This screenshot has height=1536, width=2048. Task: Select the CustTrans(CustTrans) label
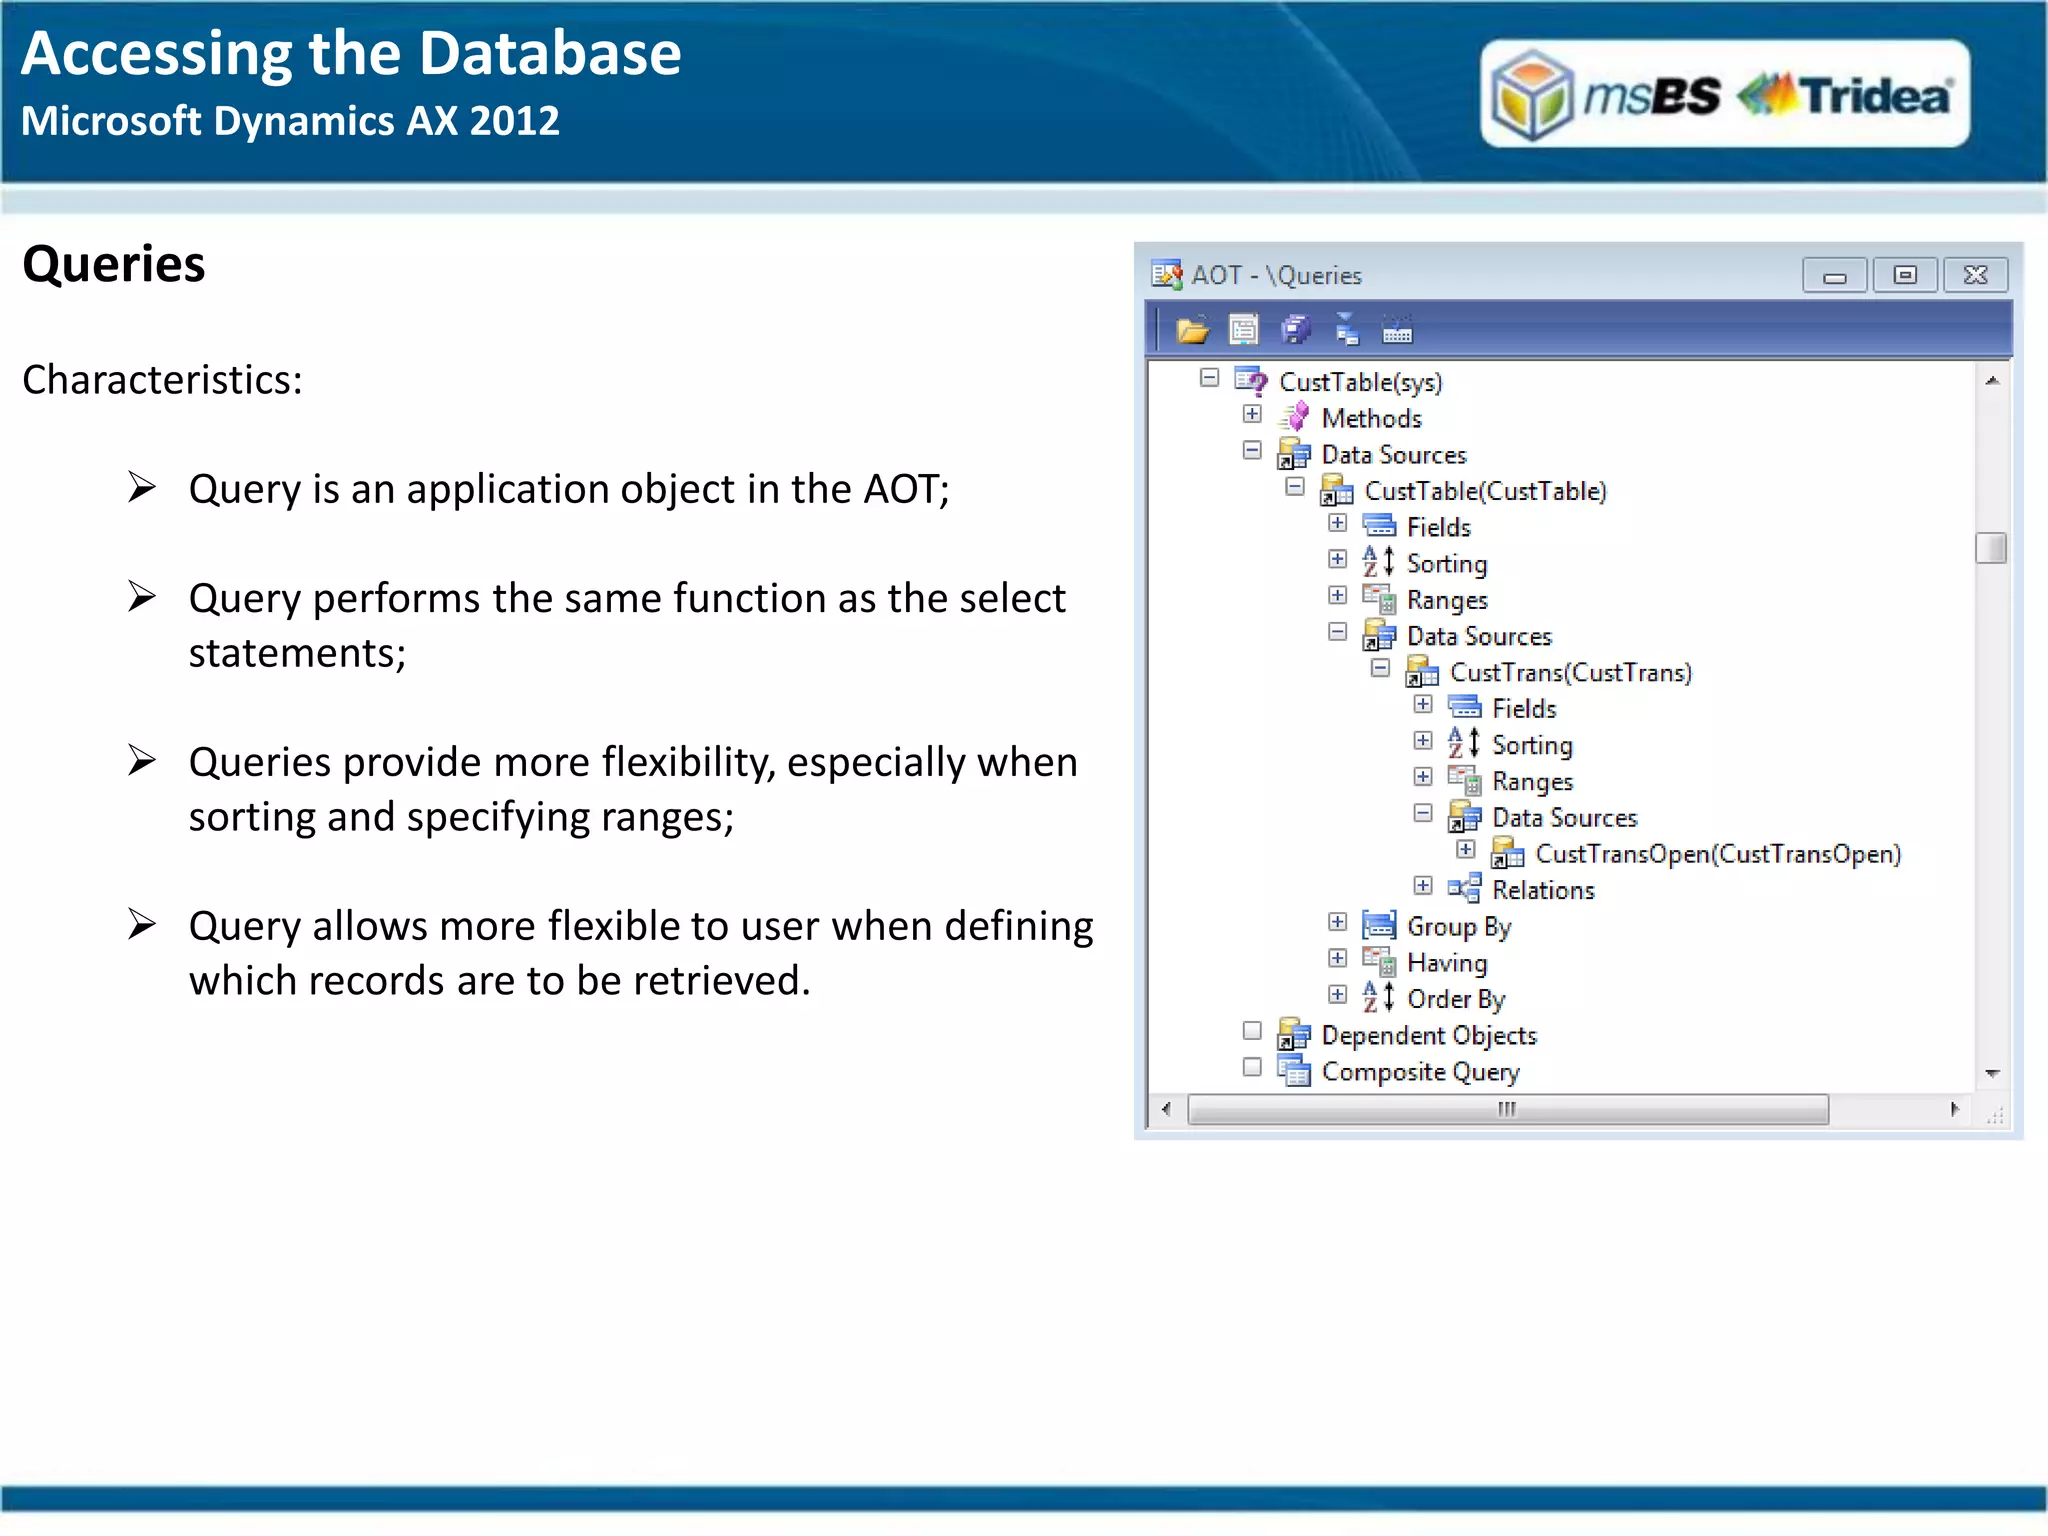[1571, 673]
